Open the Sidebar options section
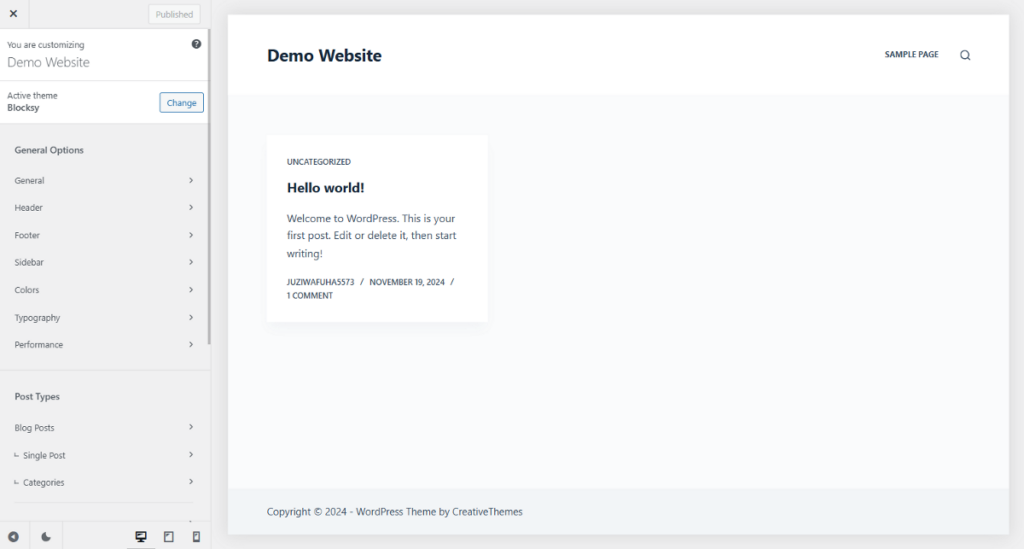Image resolution: width=1024 pixels, height=549 pixels. coord(104,262)
